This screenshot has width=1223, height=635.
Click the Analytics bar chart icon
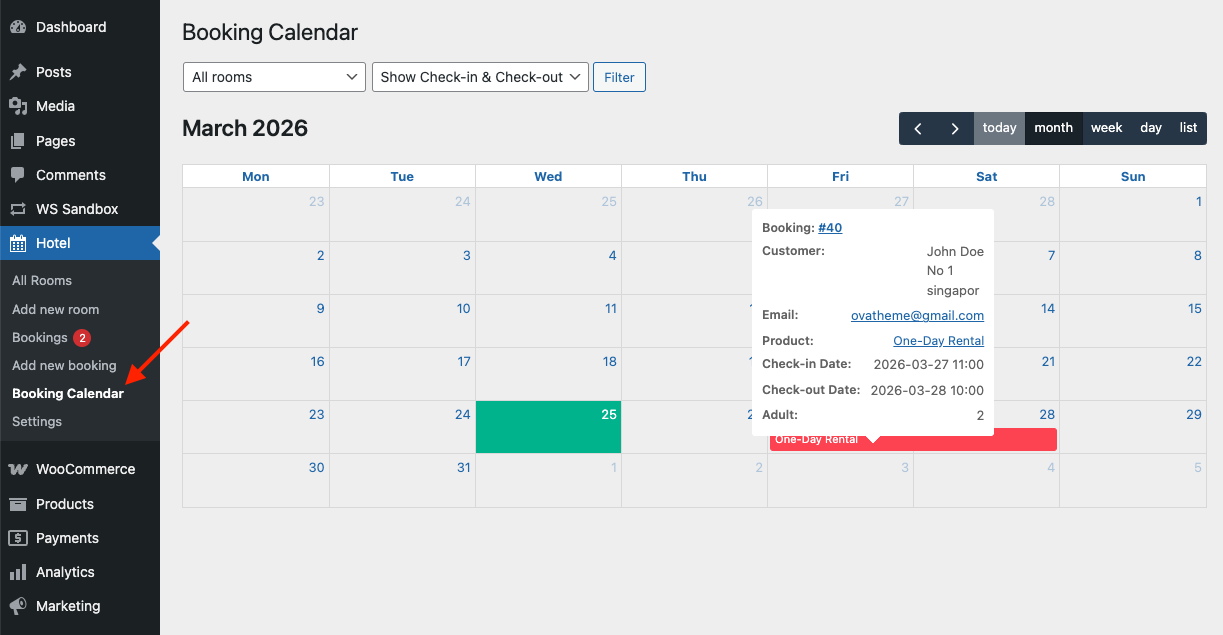(x=18, y=572)
